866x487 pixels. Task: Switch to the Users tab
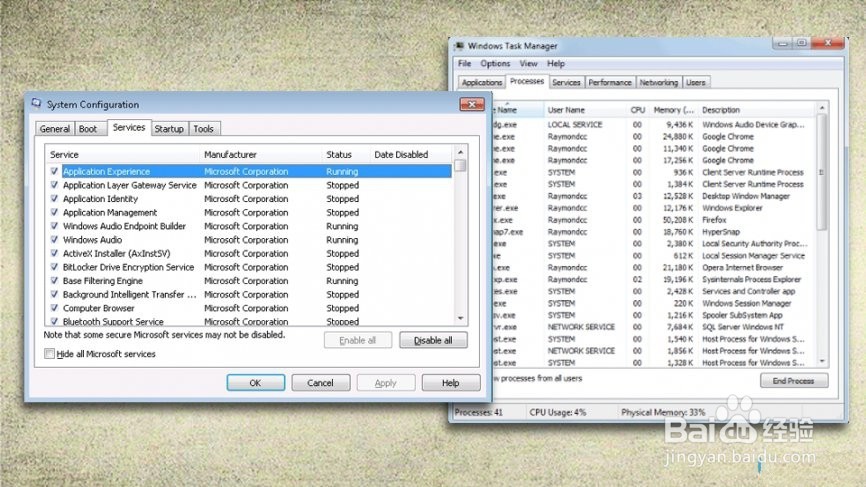tap(695, 82)
